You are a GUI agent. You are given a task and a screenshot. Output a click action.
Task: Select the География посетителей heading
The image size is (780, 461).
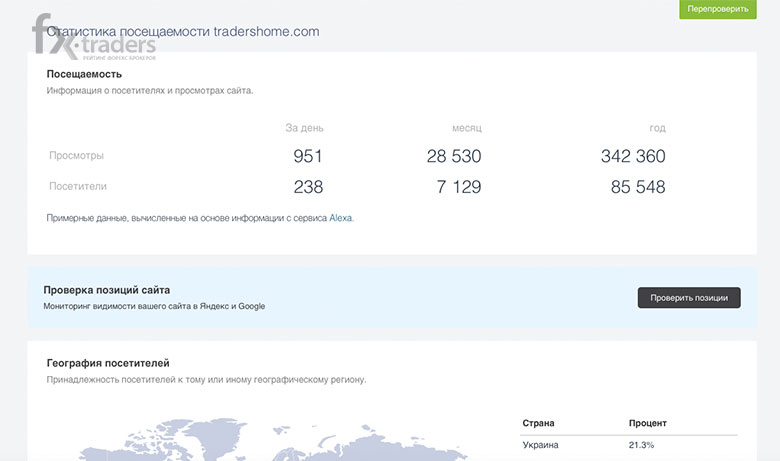[x=108, y=363]
